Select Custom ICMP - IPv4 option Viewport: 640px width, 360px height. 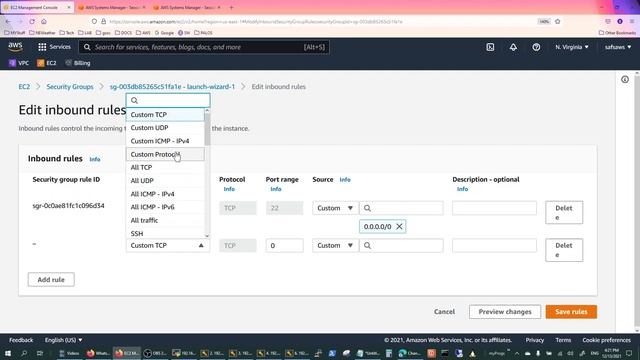tap(165, 141)
